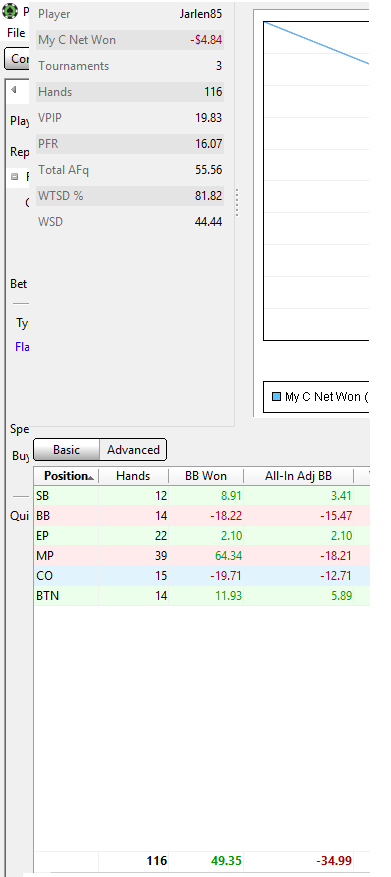Click the EP hands count 22
This screenshot has height=877, width=391.
161,536
